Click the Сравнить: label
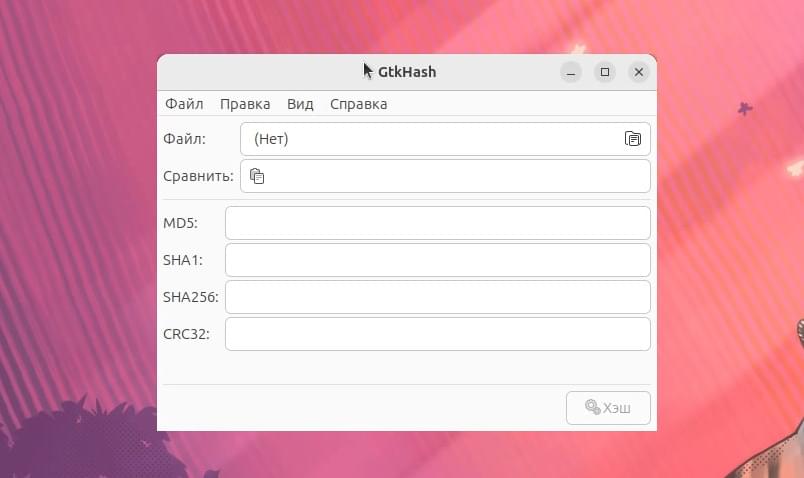804x478 pixels. coord(198,176)
